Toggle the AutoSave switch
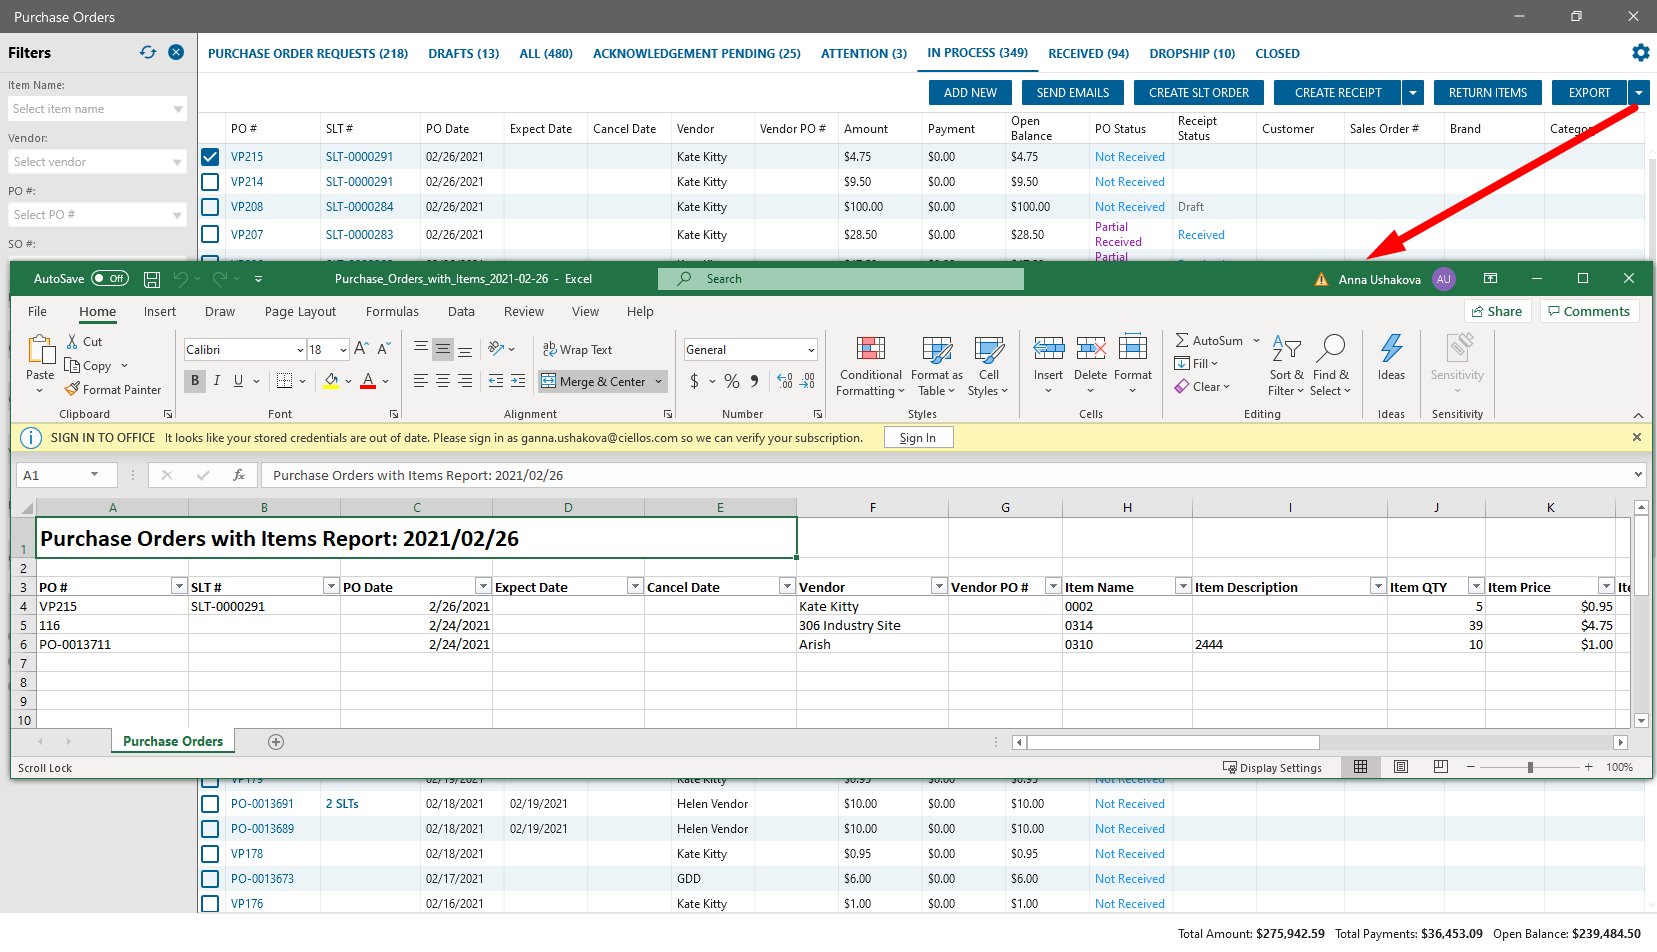Image resolution: width=1657 pixels, height=952 pixels. pyautogui.click(x=110, y=279)
